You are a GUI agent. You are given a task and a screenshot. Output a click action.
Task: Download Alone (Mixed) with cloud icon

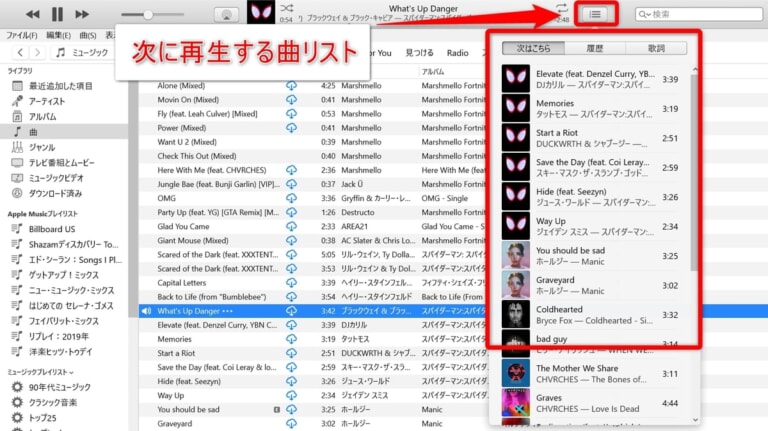point(291,86)
